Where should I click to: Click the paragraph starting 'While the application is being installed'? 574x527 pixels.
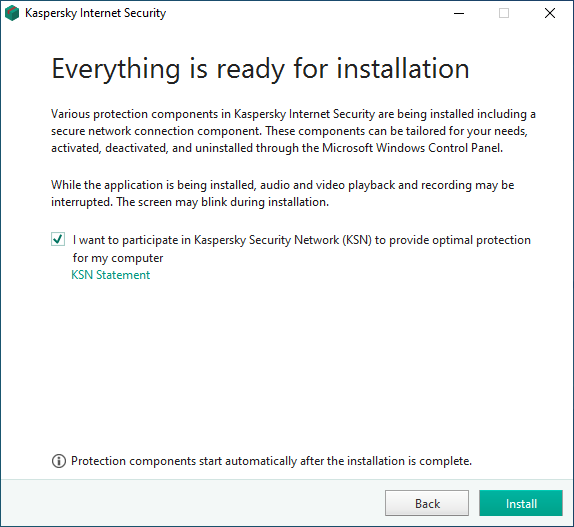coord(282,193)
